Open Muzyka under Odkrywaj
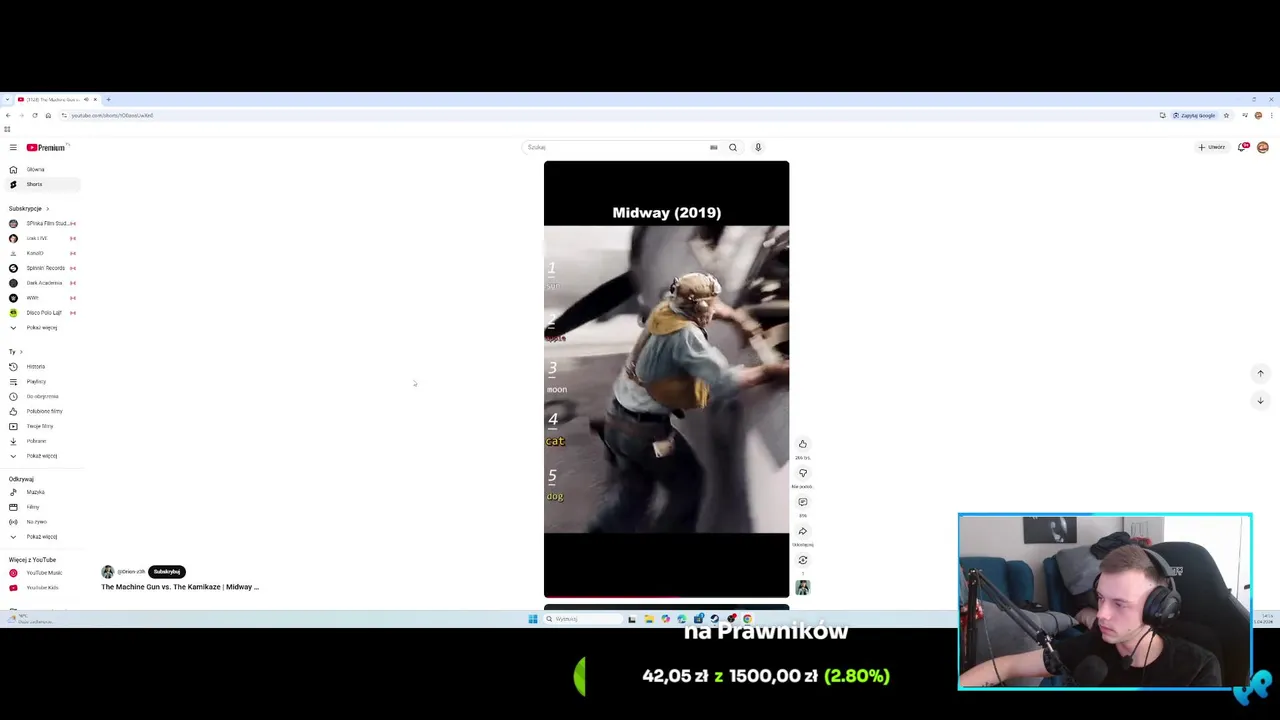The width and height of the screenshot is (1280, 720). [x=40, y=492]
